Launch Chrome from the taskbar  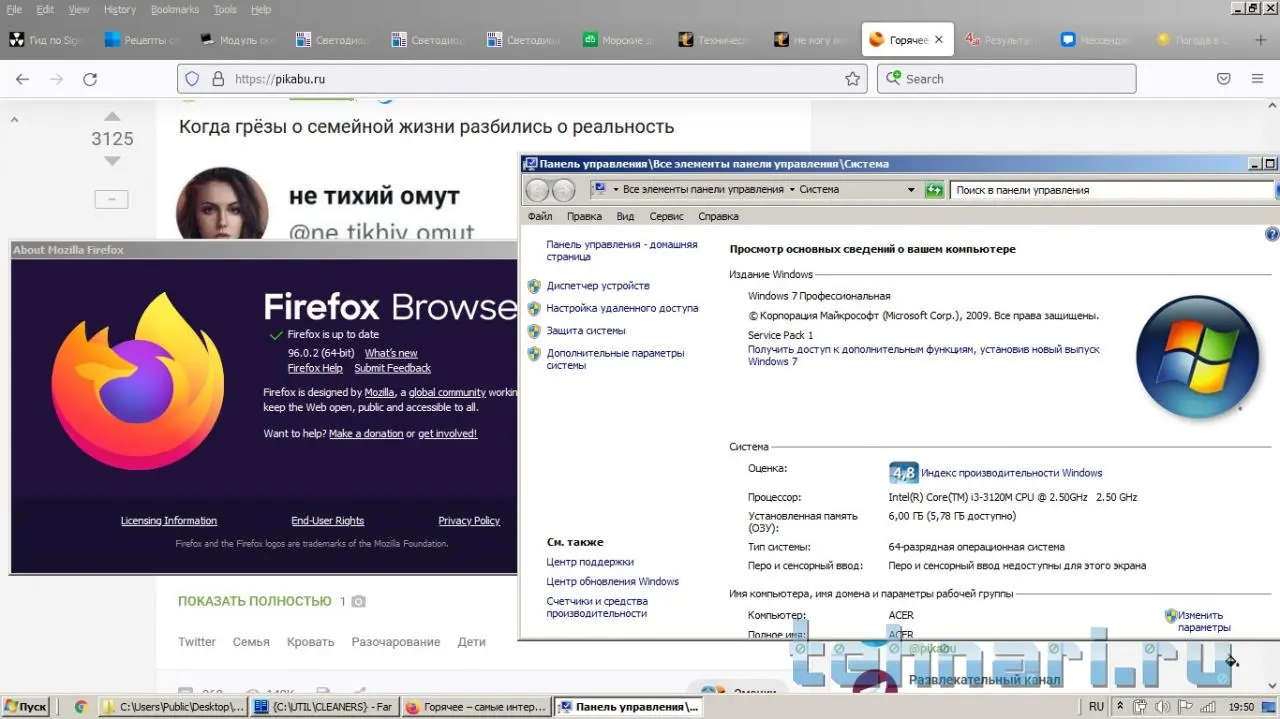pyautogui.click(x=81, y=706)
